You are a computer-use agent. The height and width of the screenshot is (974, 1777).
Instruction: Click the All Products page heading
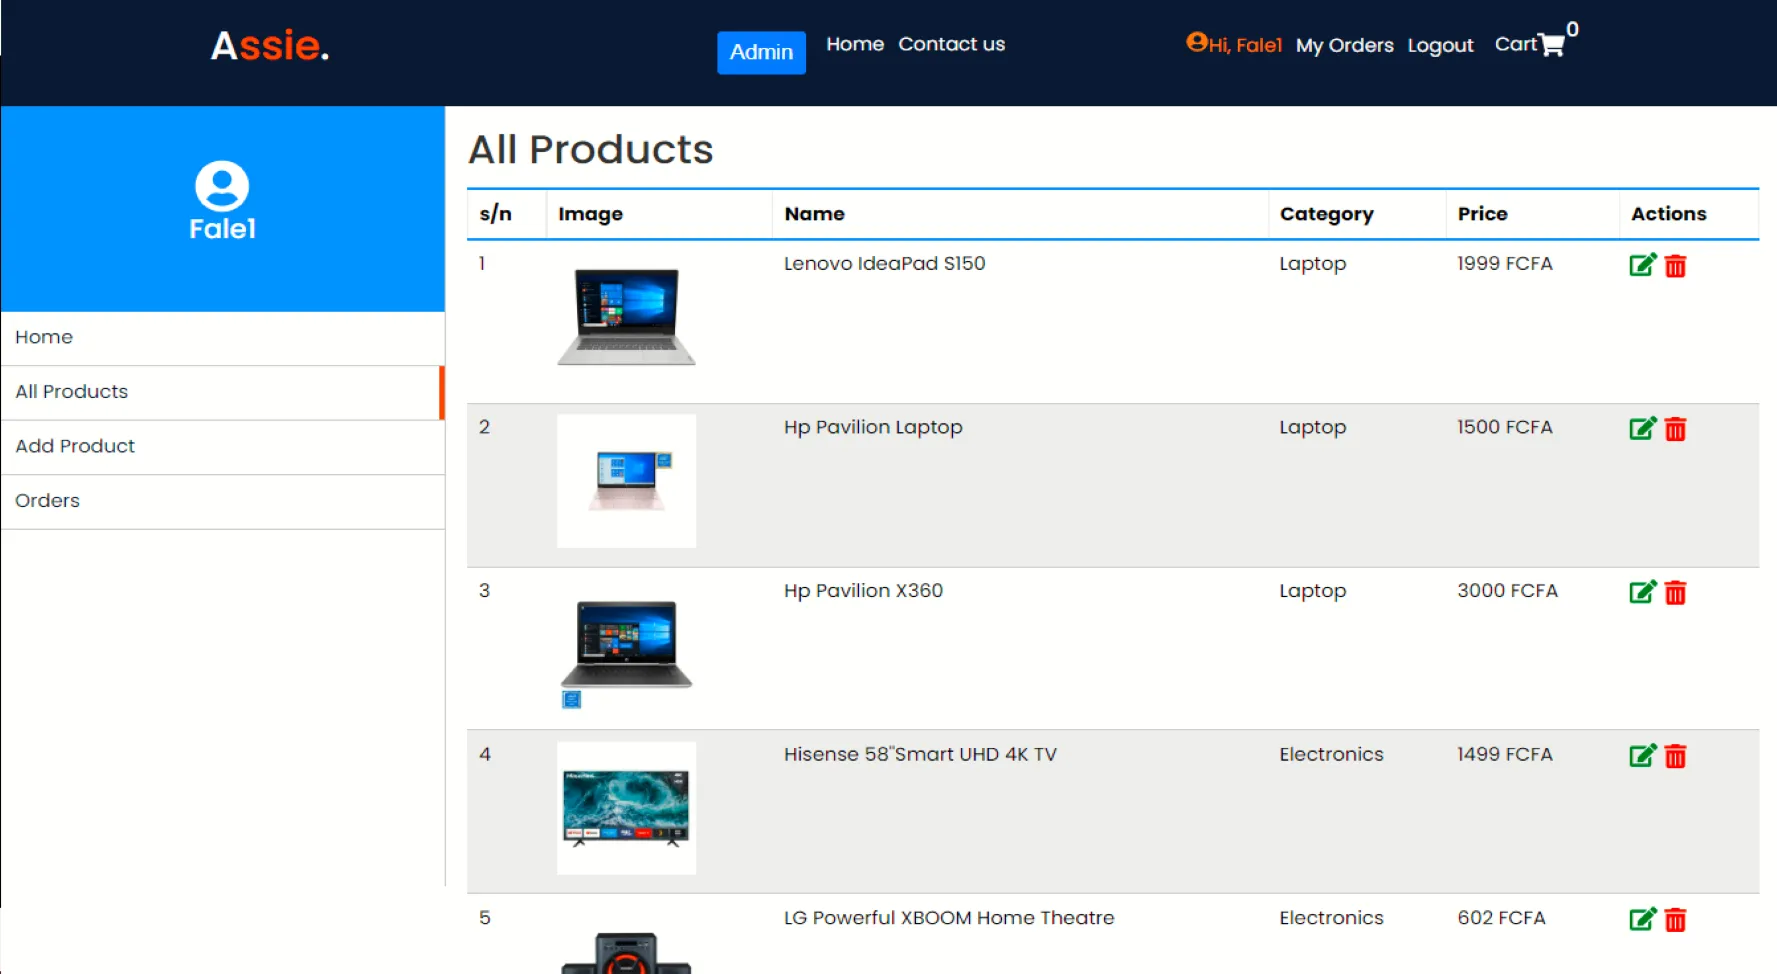click(591, 150)
